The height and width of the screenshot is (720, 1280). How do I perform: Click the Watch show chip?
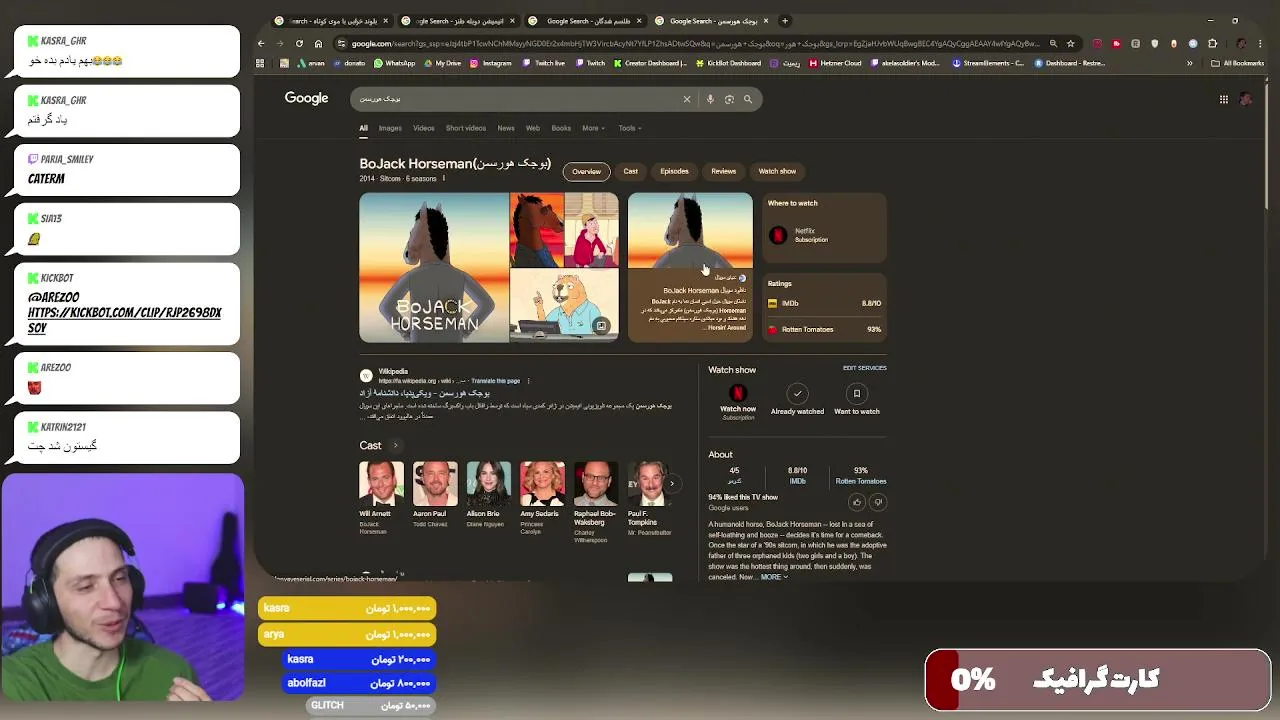pos(777,172)
